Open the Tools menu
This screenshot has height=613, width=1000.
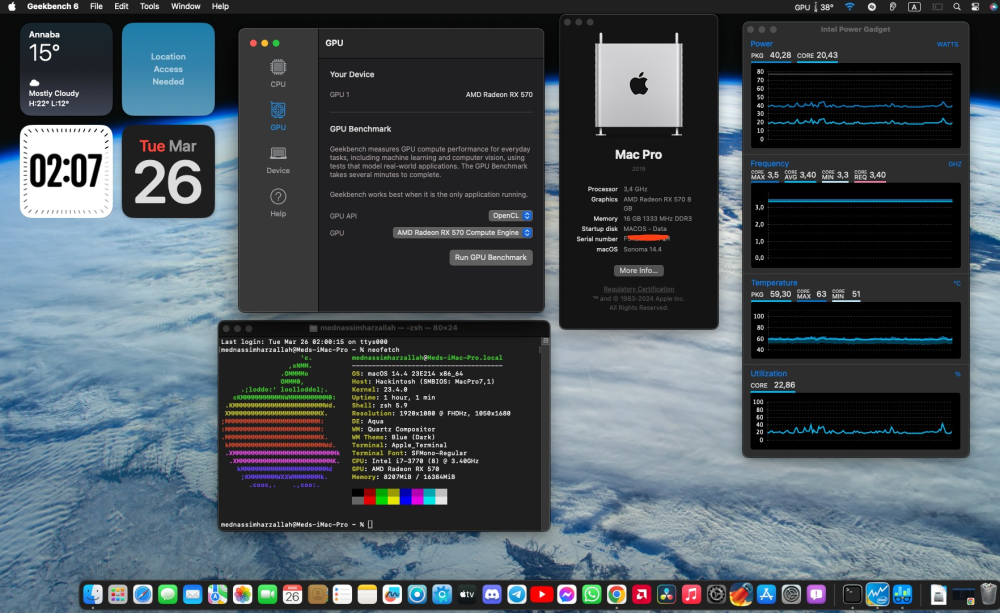pyautogui.click(x=149, y=6)
